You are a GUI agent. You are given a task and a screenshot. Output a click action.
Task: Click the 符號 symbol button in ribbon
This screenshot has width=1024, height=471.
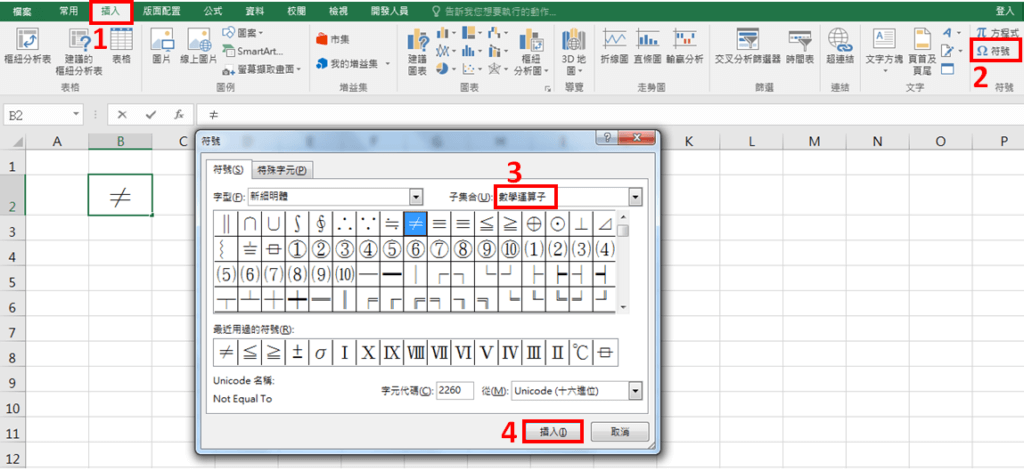pos(995,49)
